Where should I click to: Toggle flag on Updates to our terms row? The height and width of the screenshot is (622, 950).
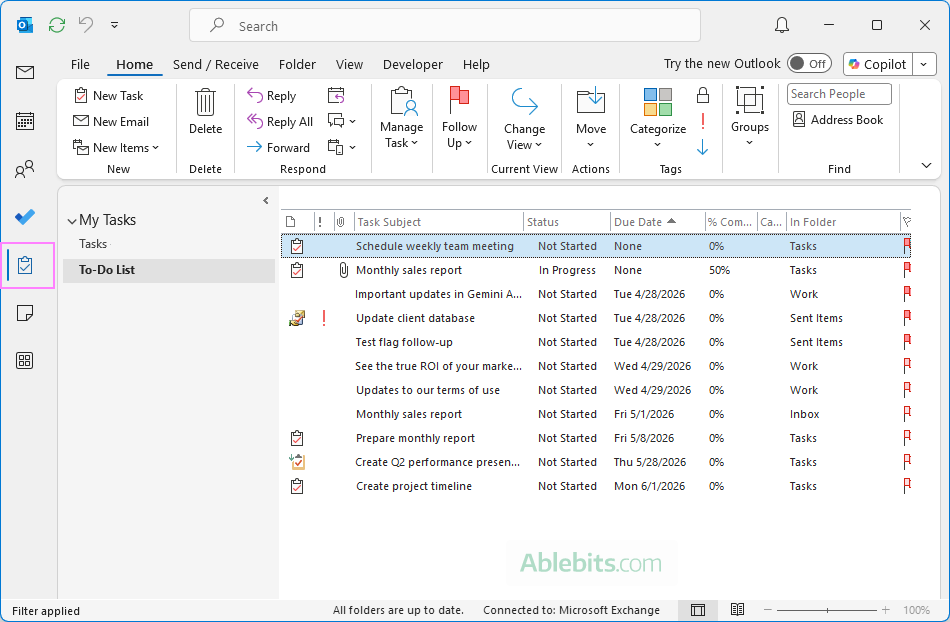click(906, 390)
